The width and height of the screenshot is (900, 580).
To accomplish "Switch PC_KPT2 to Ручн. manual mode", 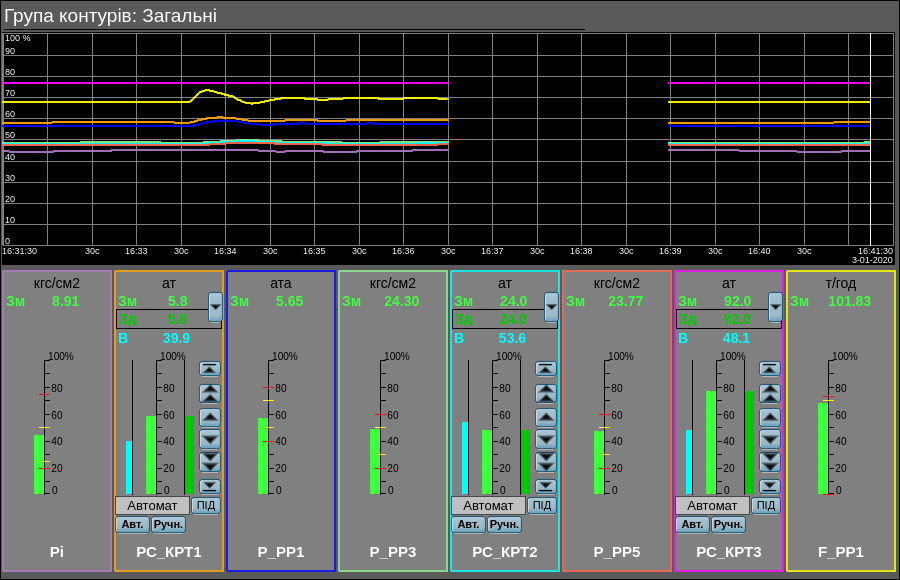I will point(504,524).
